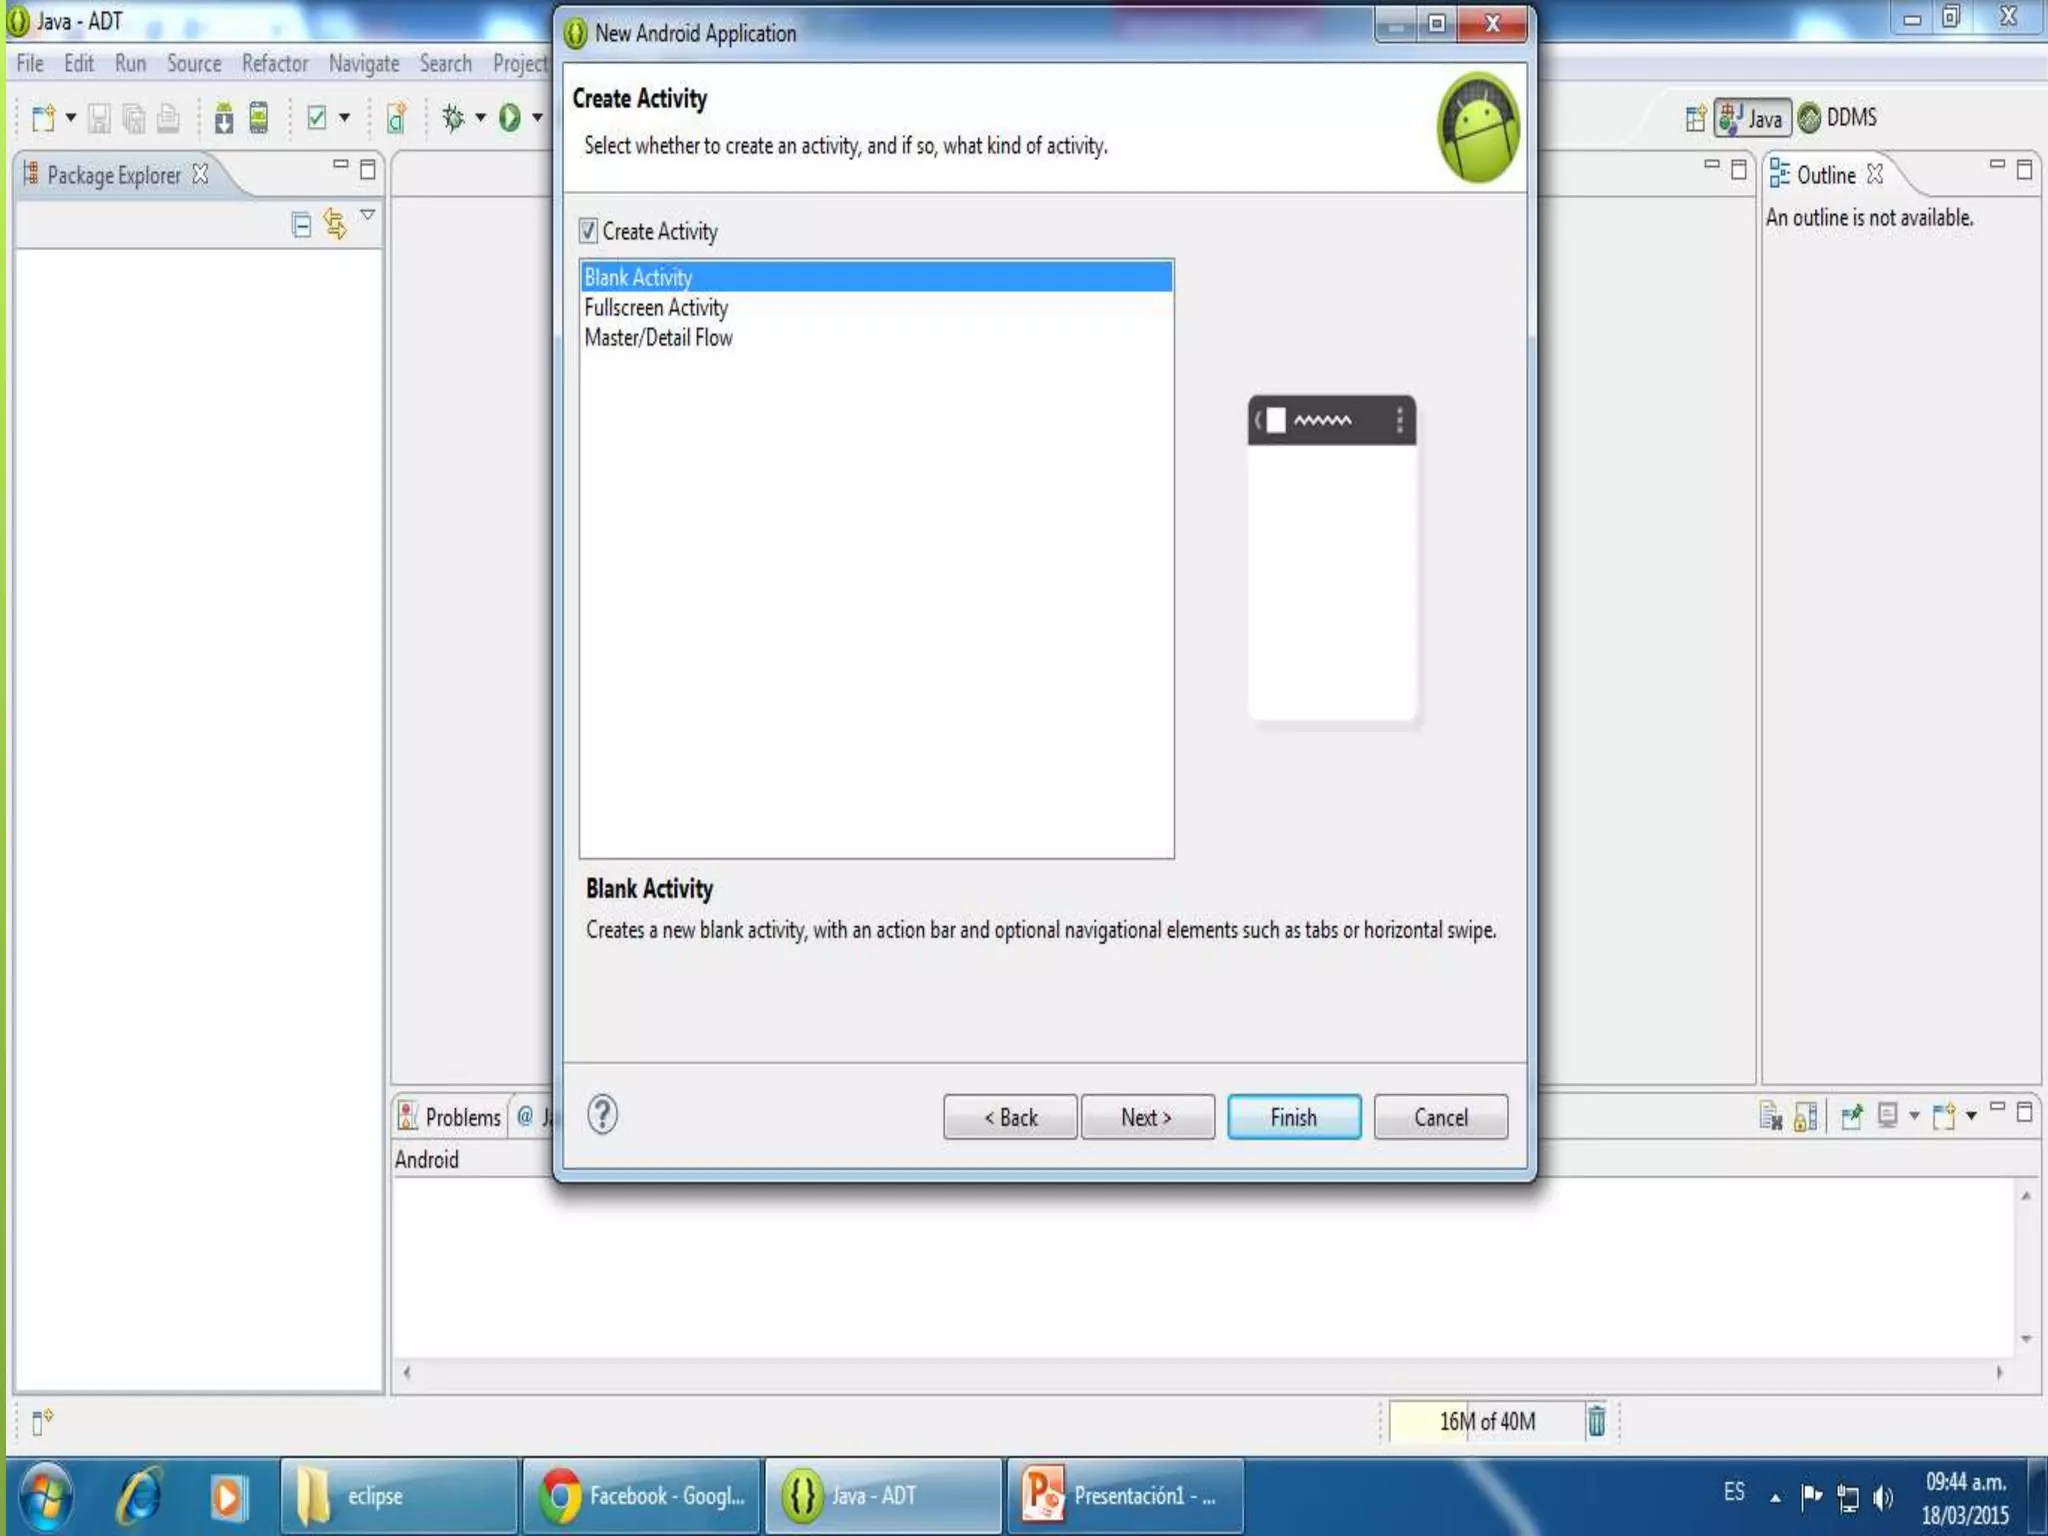Select Fullscreen Activity in the list
Image resolution: width=2048 pixels, height=1536 pixels.
(x=656, y=308)
